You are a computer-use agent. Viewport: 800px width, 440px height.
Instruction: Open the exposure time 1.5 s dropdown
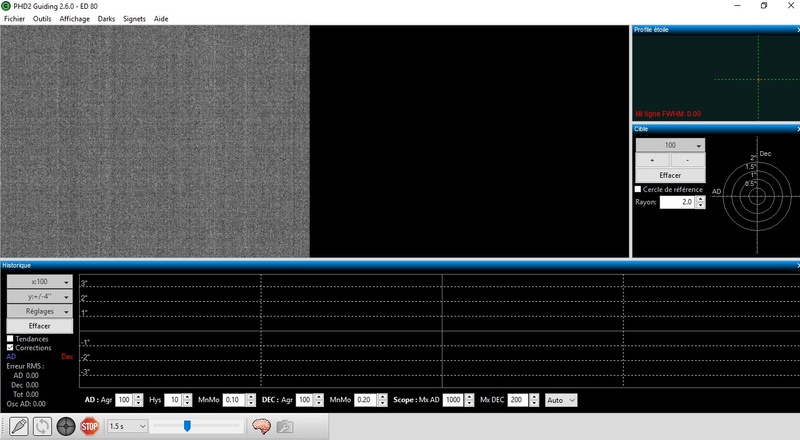[127, 426]
